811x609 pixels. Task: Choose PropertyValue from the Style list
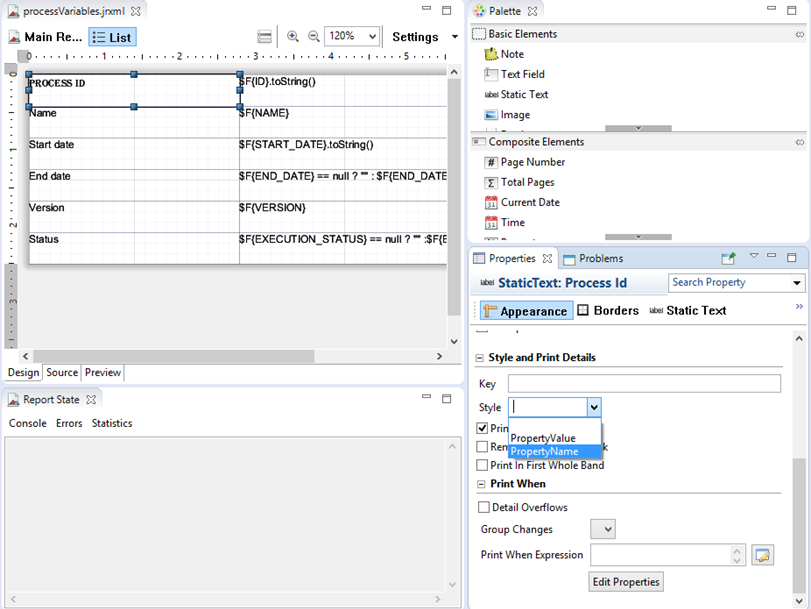click(x=542, y=438)
